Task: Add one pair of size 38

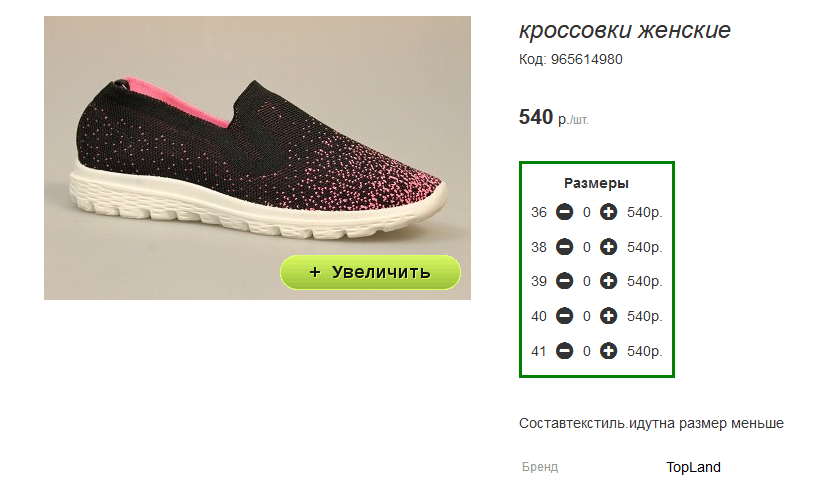Action: click(x=608, y=247)
